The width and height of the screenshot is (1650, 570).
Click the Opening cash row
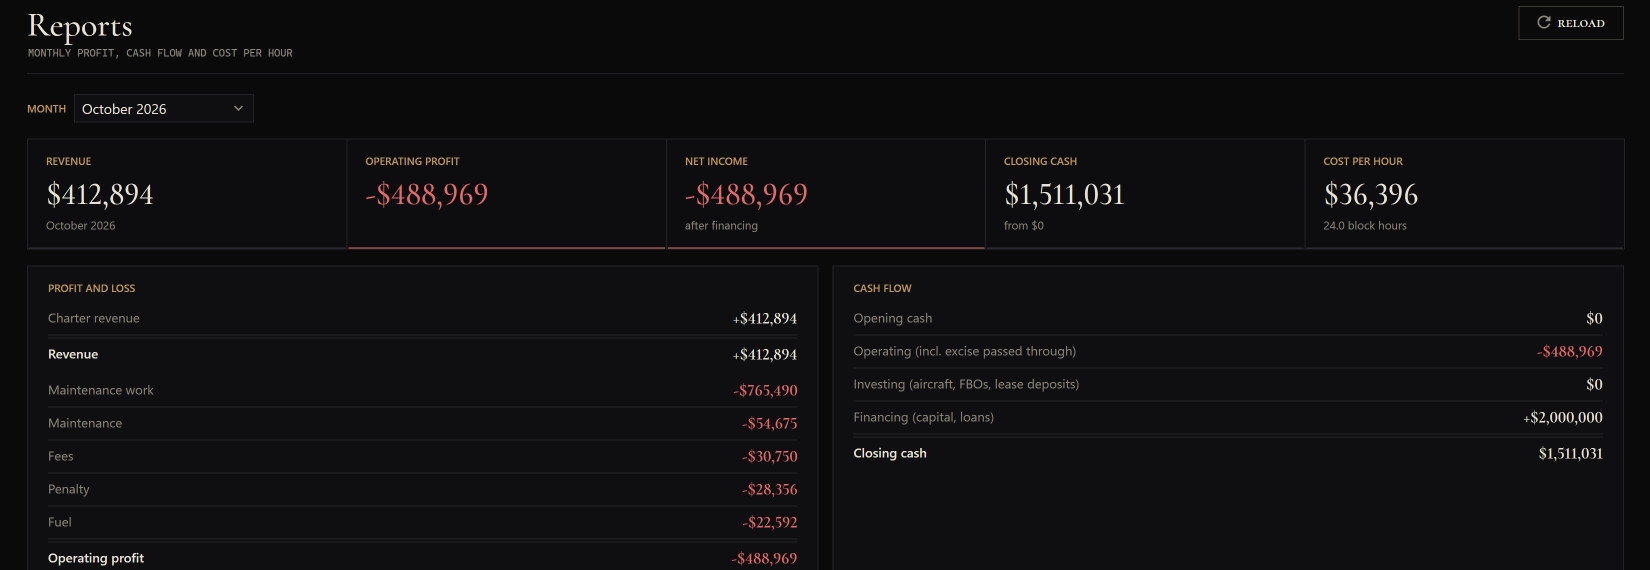point(1228,318)
